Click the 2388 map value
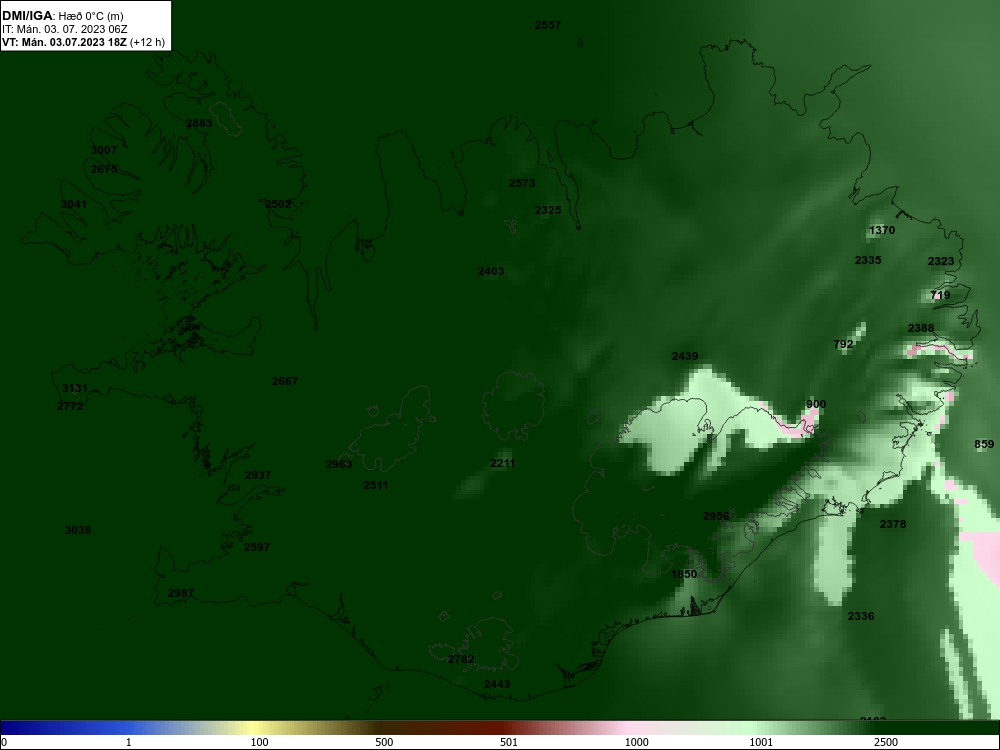The width and height of the screenshot is (1000, 750). [921, 328]
